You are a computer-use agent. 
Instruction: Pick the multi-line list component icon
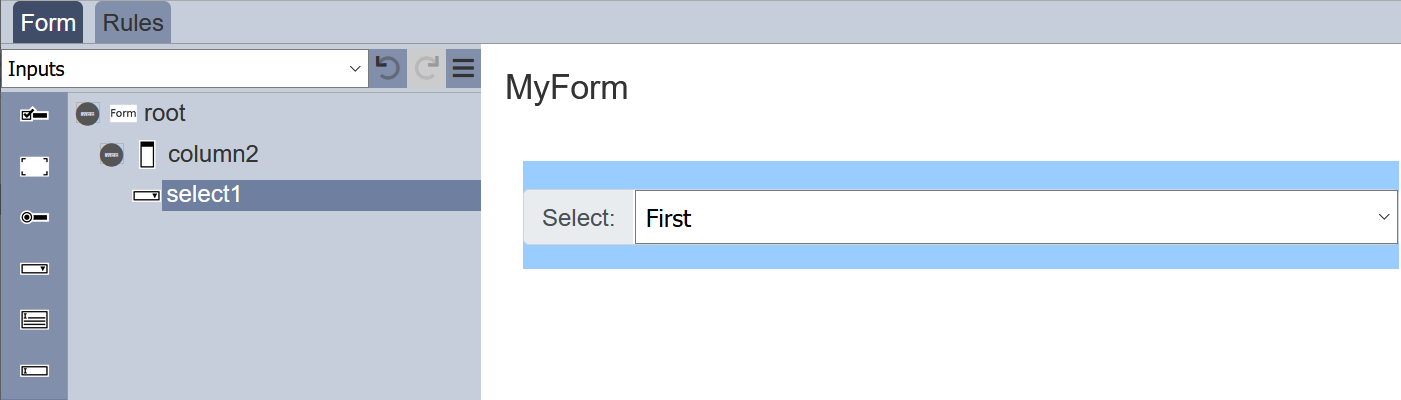pyautogui.click(x=35, y=320)
